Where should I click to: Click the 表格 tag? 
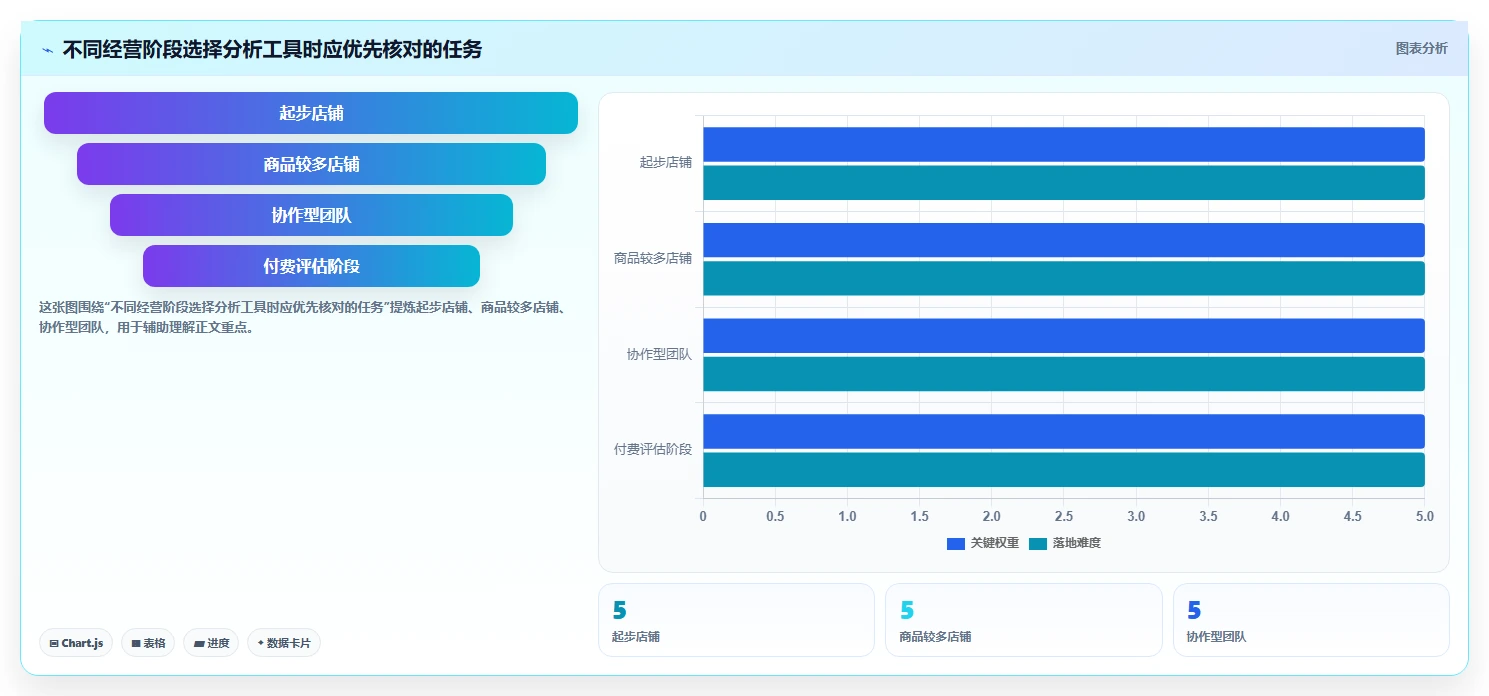point(148,643)
